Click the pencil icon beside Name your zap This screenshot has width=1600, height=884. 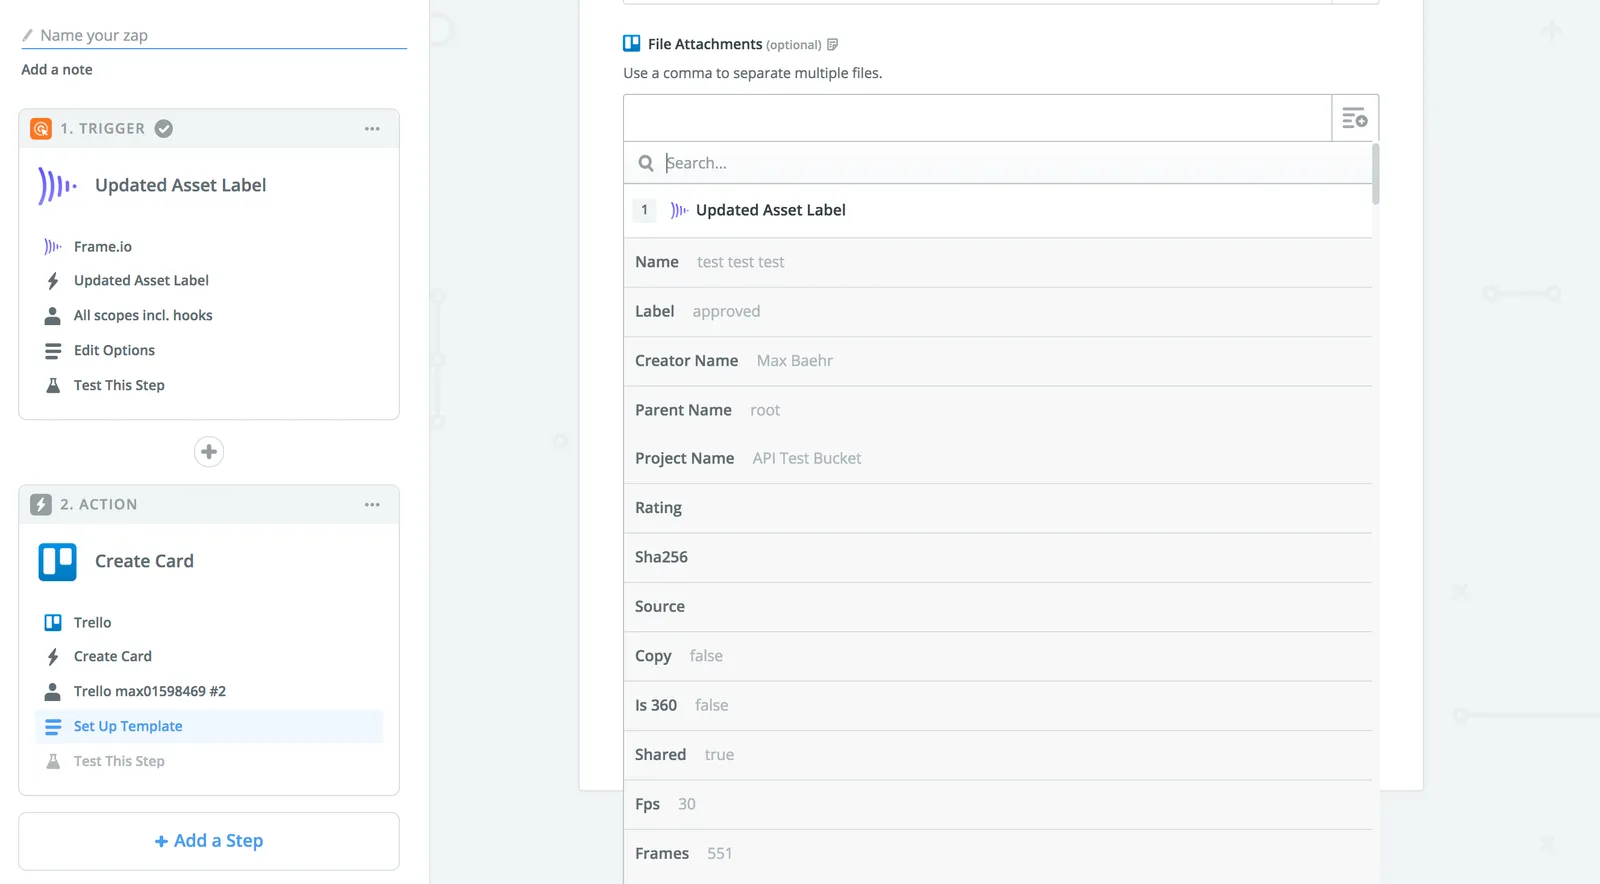[28, 36]
